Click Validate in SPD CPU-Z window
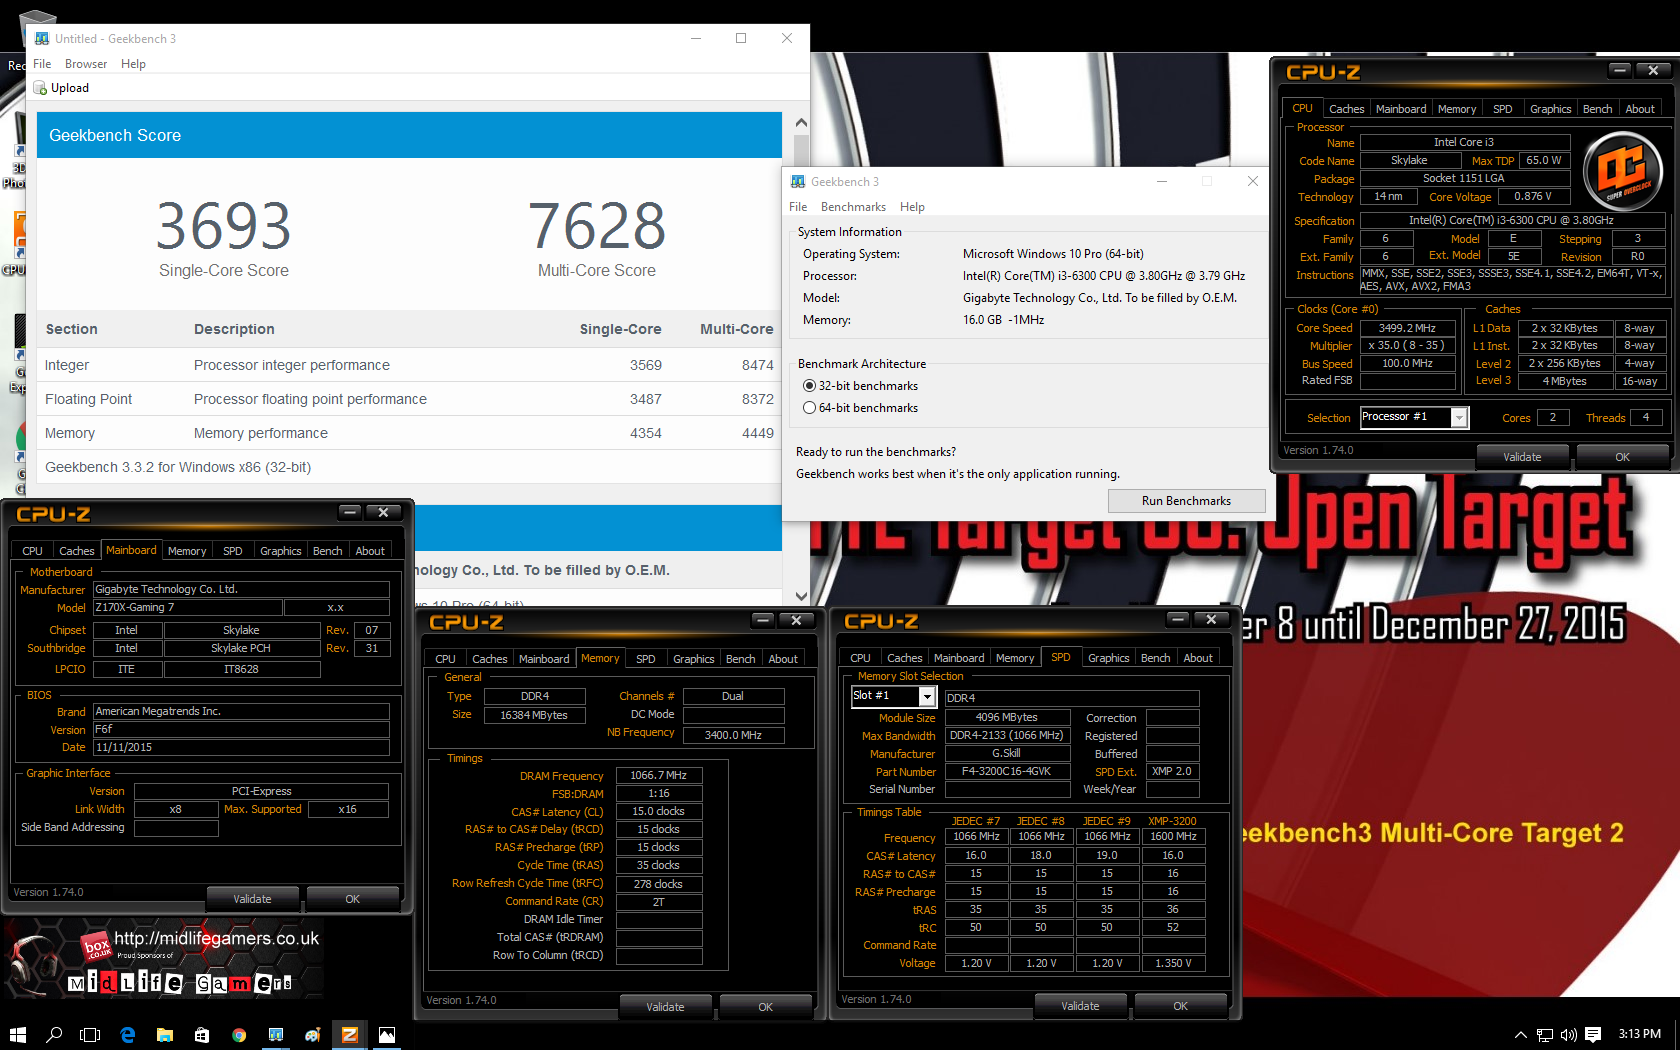The image size is (1680, 1050). [x=1080, y=1006]
